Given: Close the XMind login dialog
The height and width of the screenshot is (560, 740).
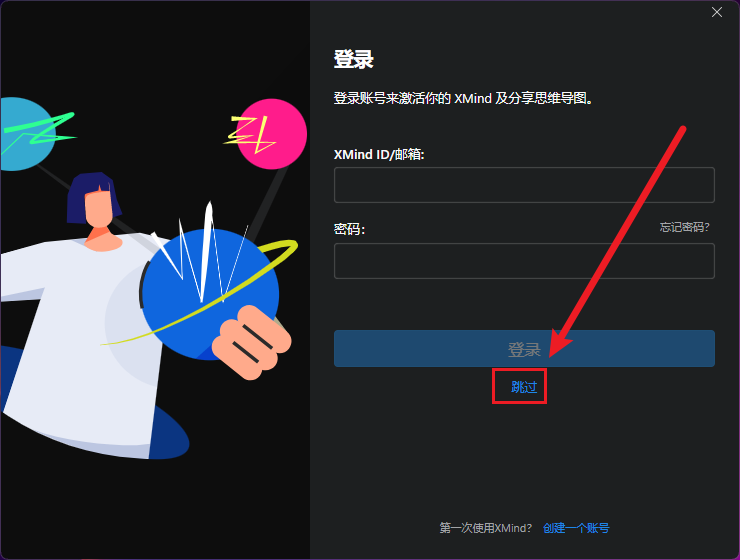Looking at the screenshot, I should [716, 12].
